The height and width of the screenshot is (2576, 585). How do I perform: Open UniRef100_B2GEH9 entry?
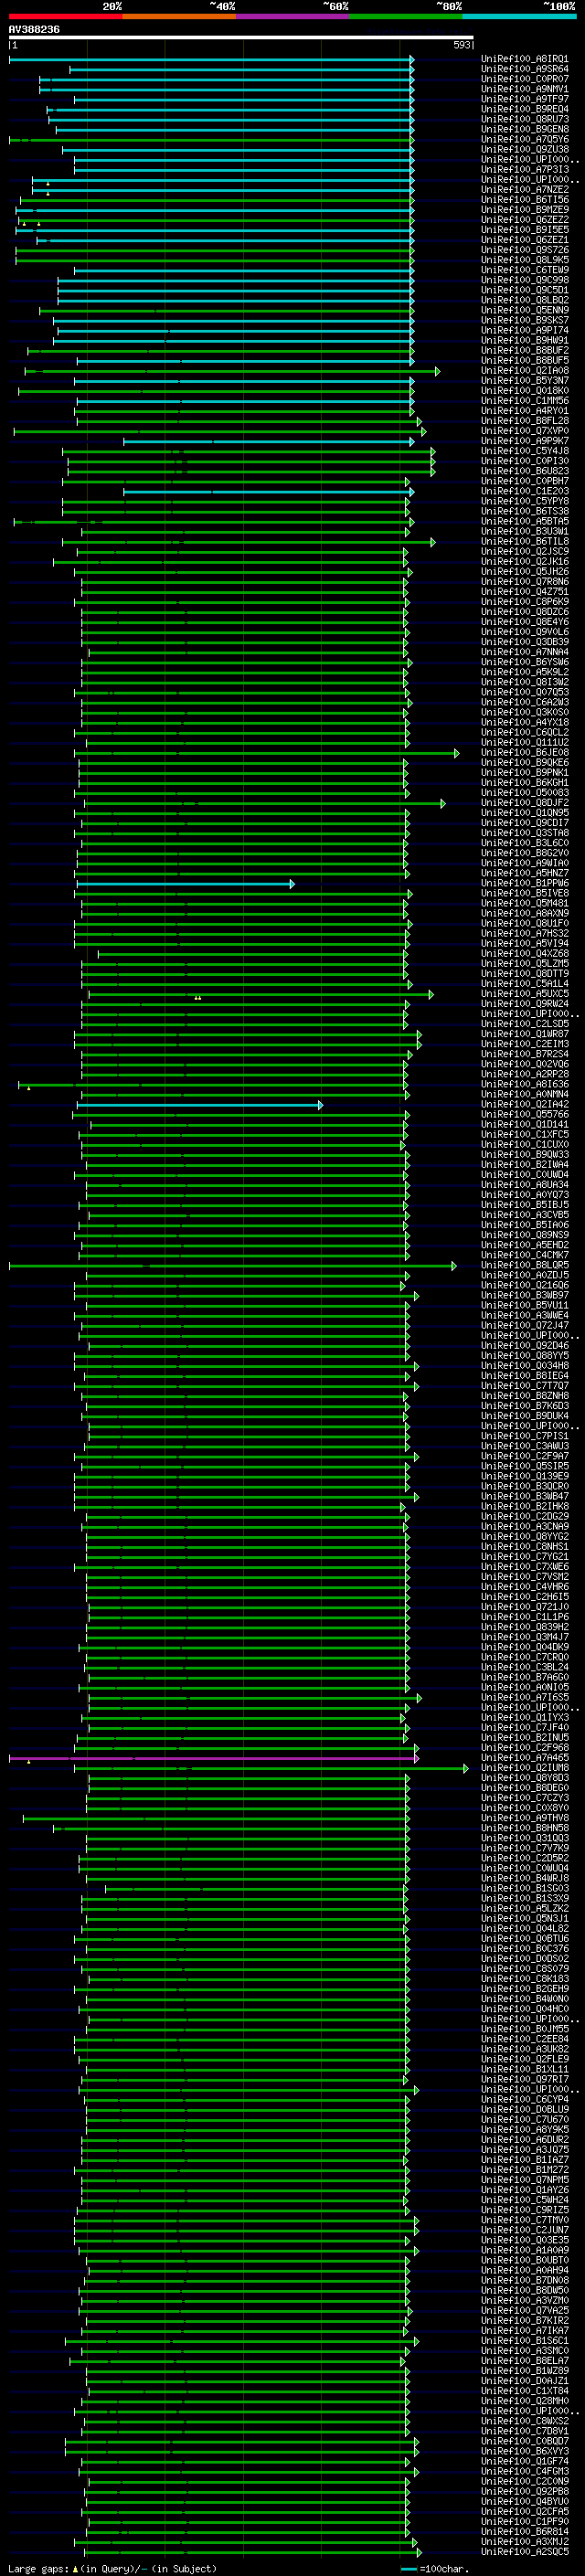pos(524,1989)
